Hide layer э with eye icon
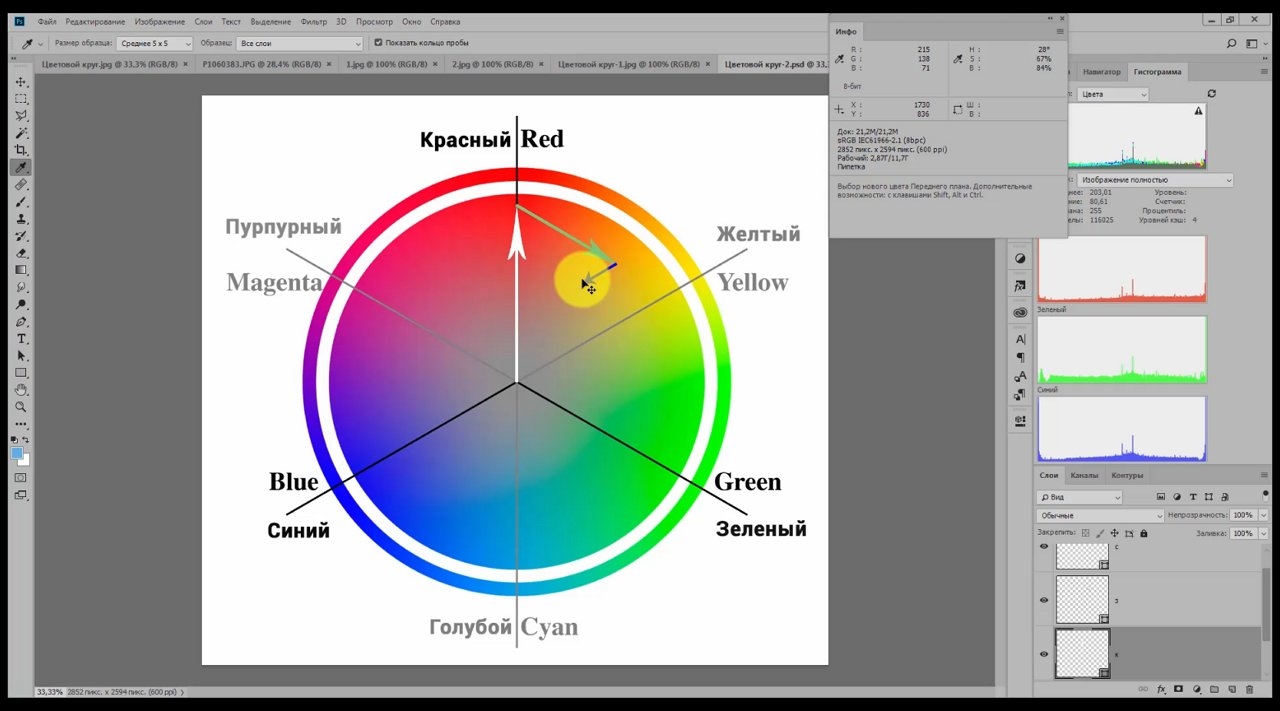Image resolution: width=1280 pixels, height=711 pixels. pos(1044,600)
